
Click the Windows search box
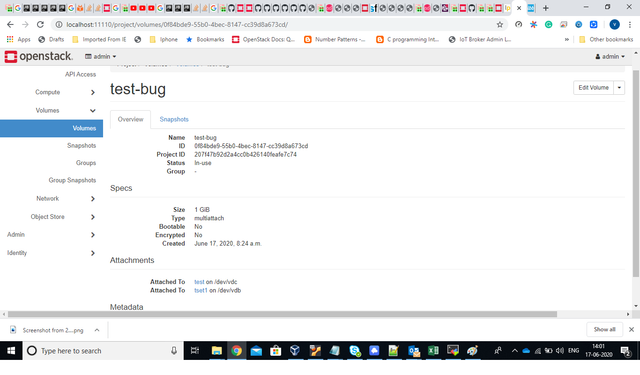102,351
